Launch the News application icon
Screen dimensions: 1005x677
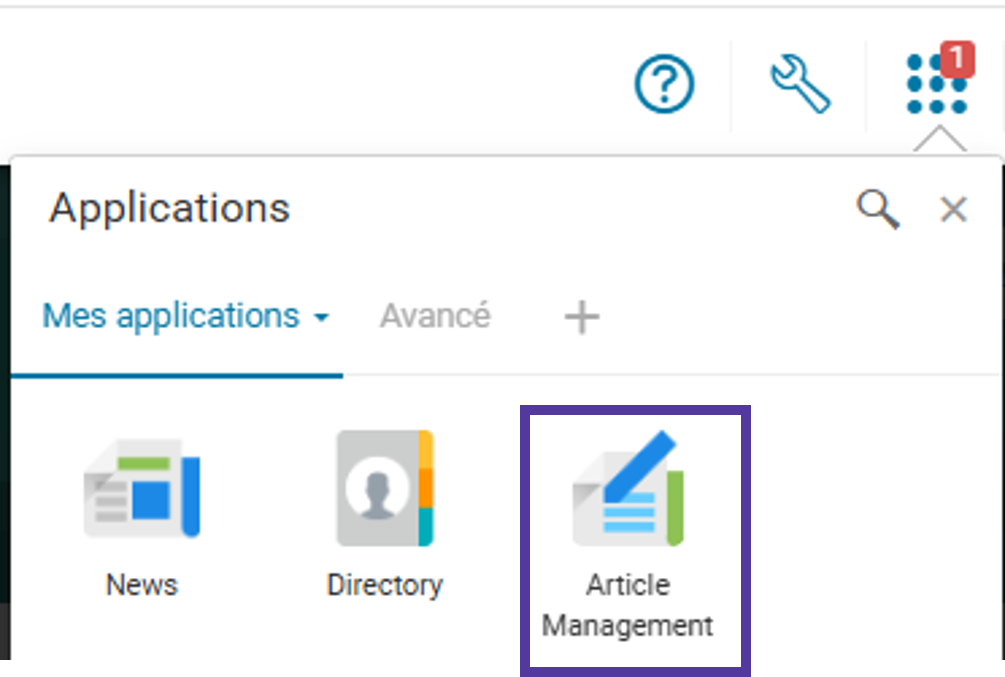[142, 489]
